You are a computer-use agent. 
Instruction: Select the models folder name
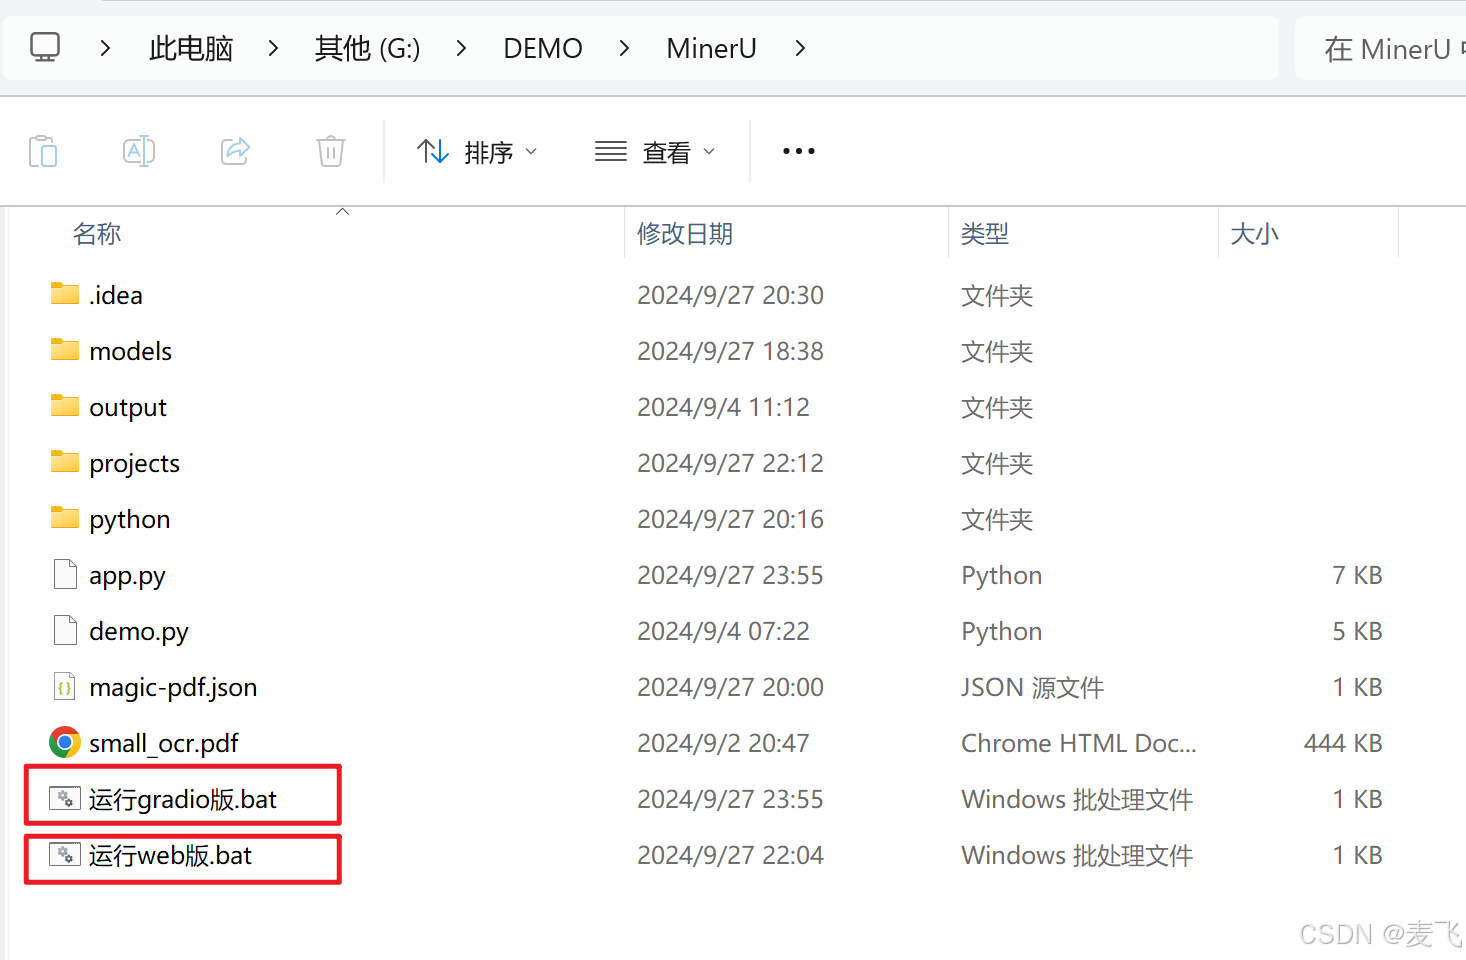point(130,351)
